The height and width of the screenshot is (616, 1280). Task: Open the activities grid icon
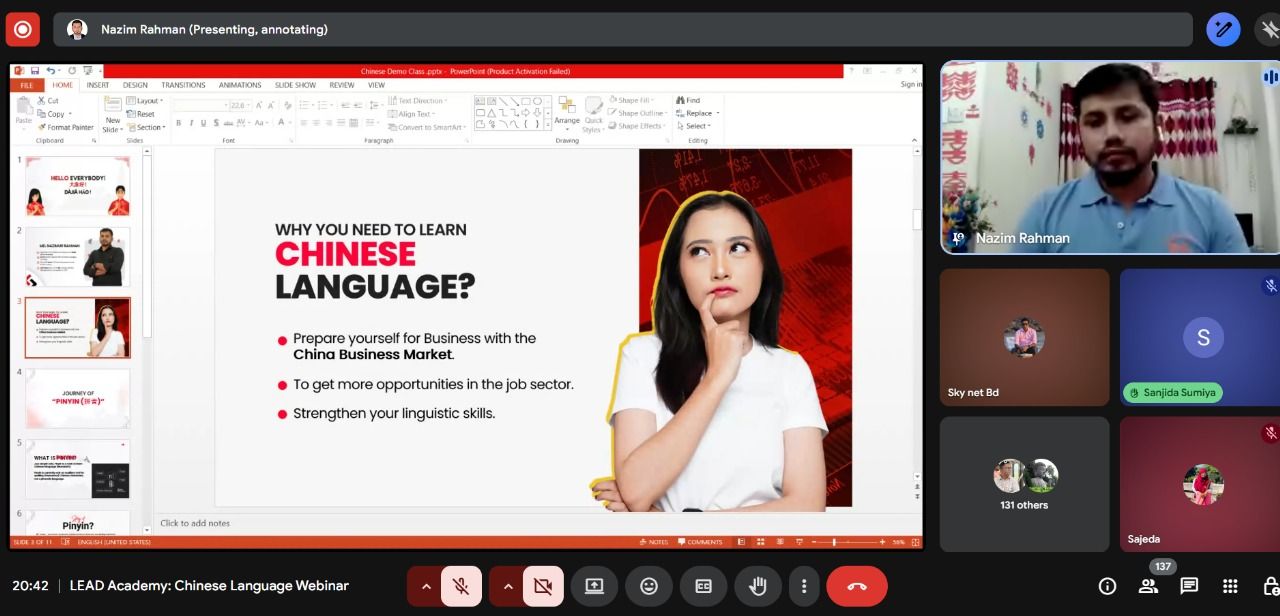click(1230, 586)
